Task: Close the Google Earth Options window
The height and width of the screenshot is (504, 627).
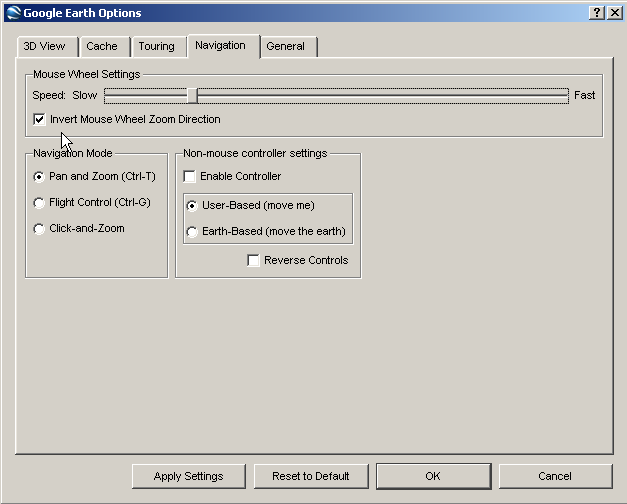Action: tap(615, 13)
